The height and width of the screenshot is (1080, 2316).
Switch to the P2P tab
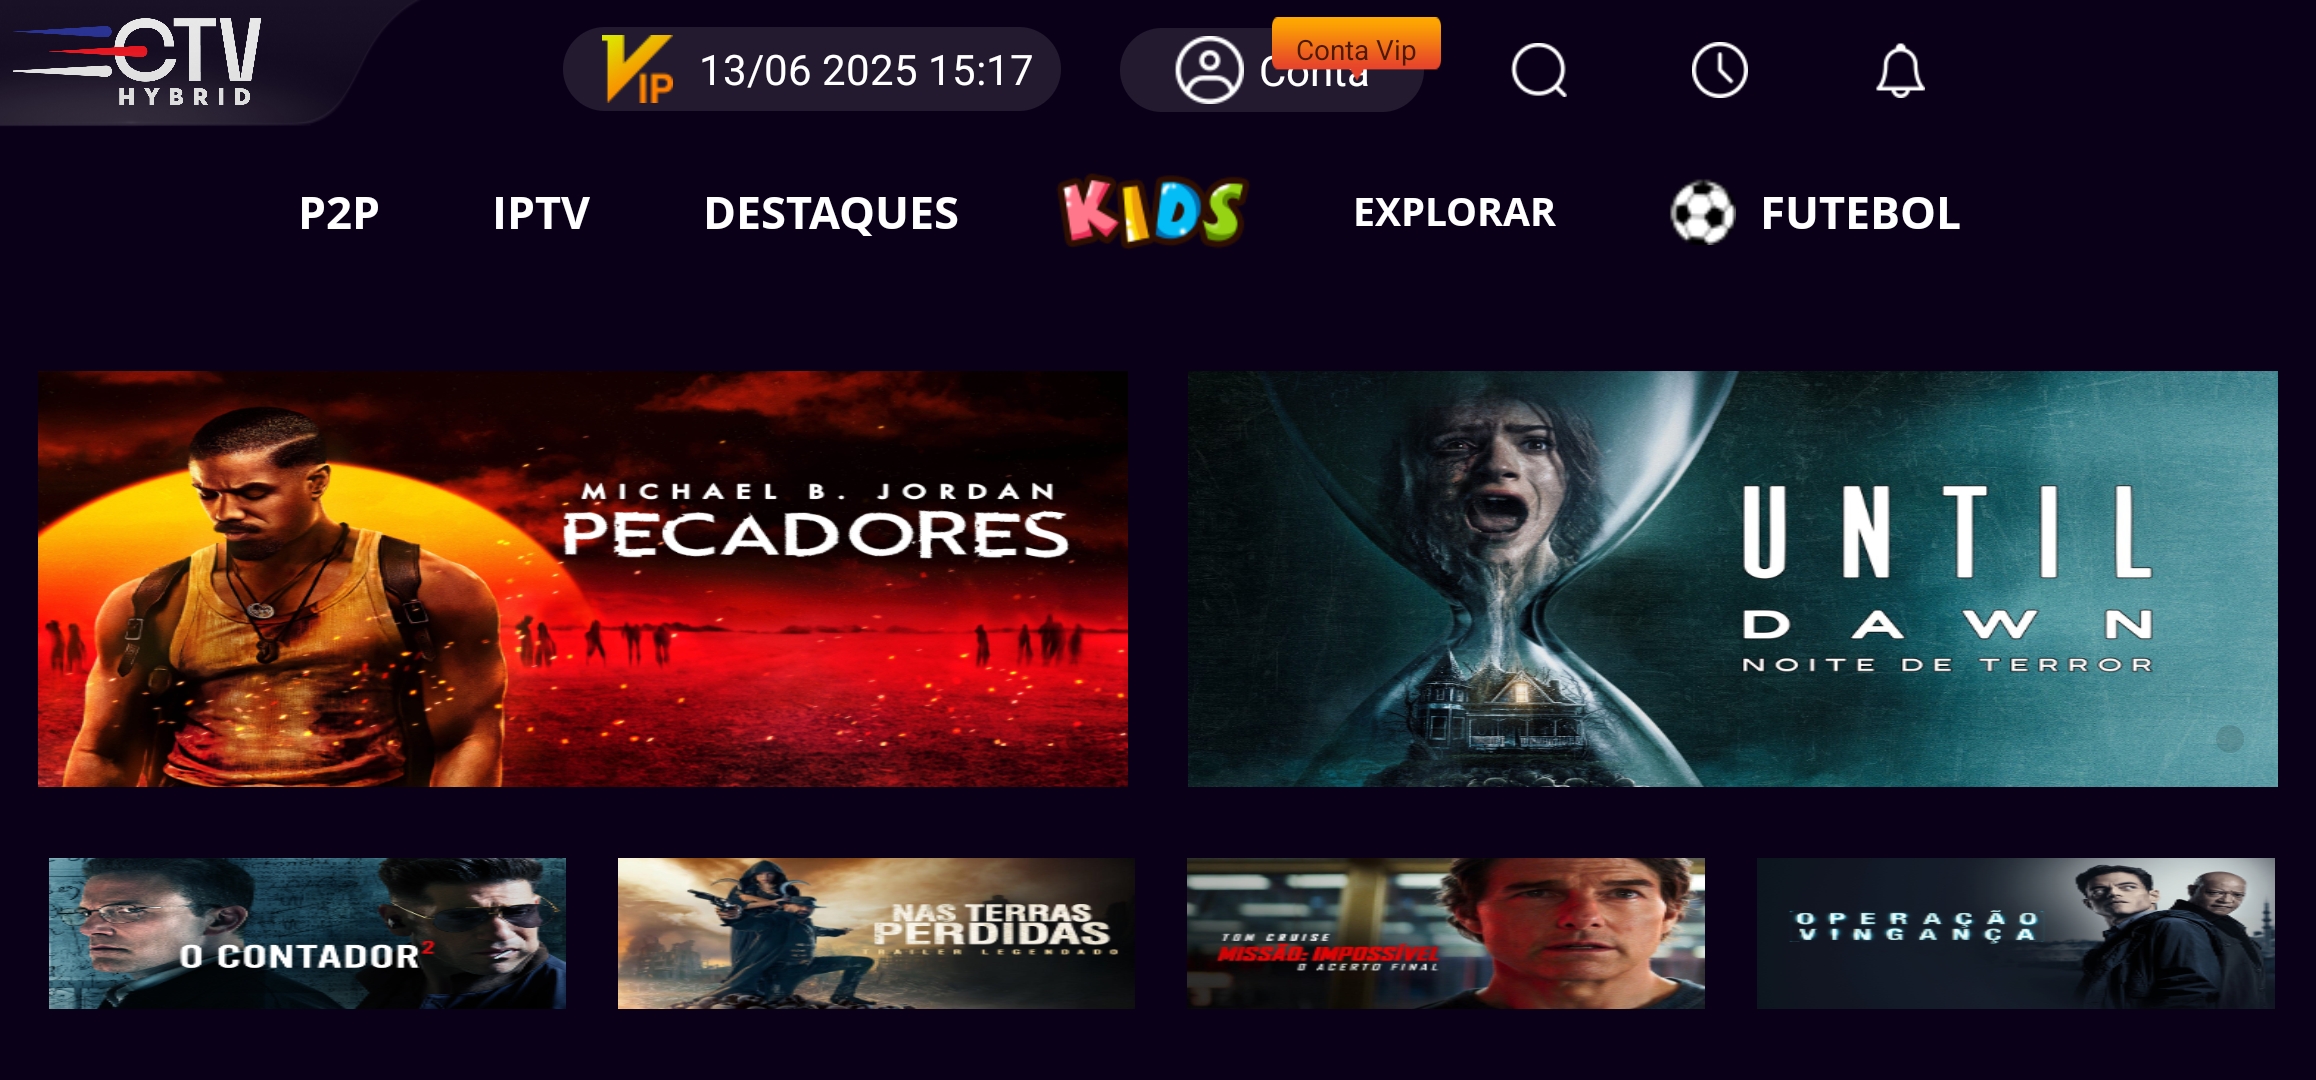tap(339, 213)
